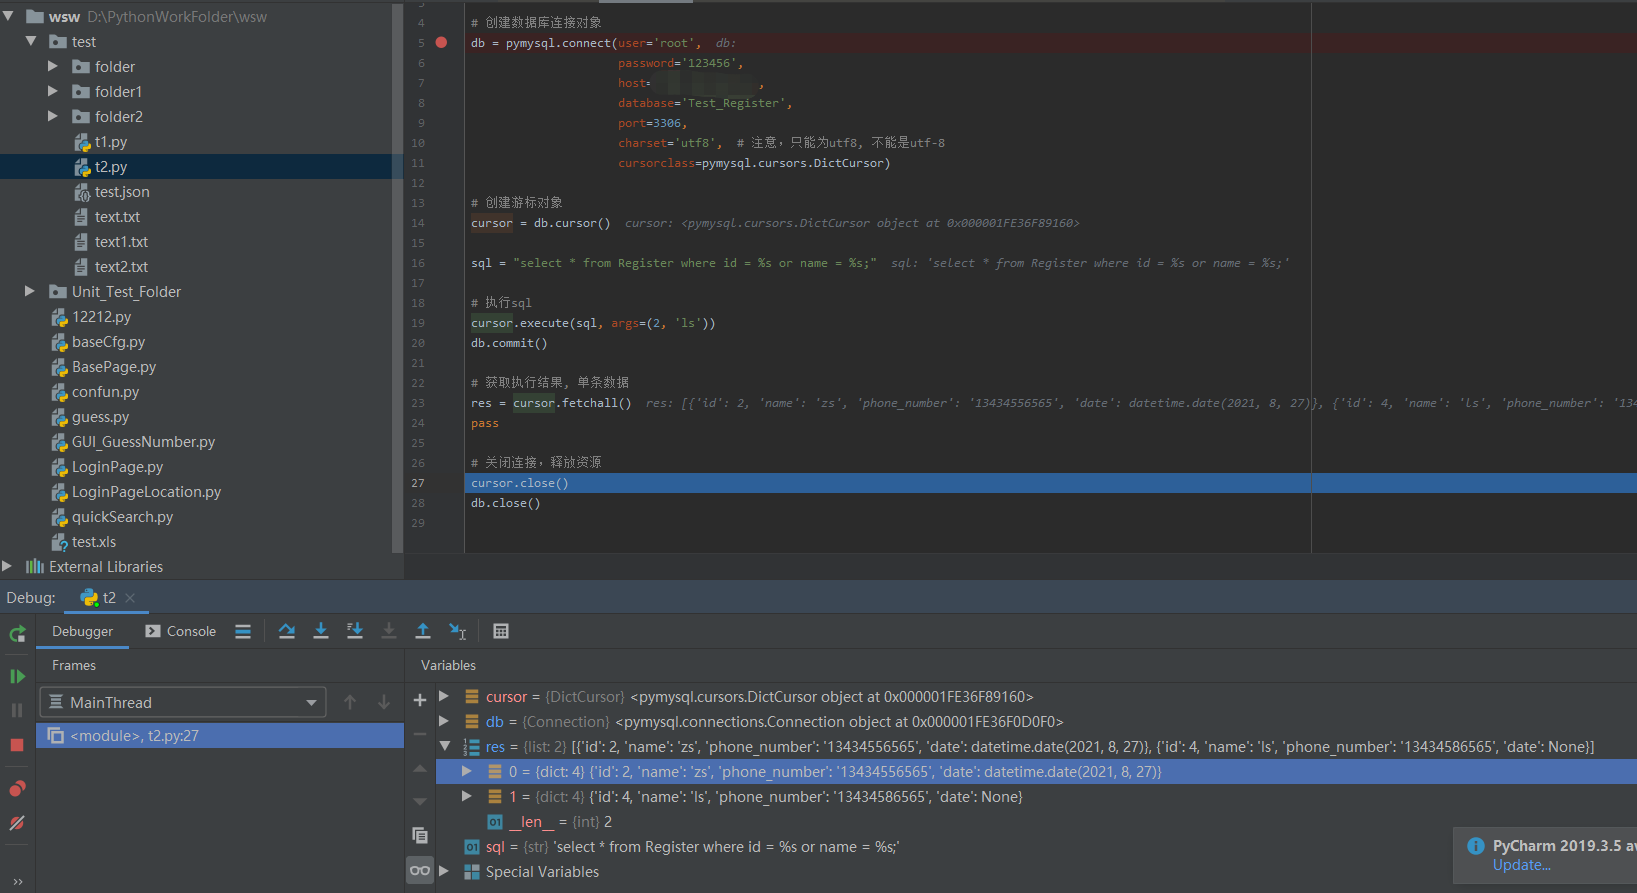Add a new watch with the plus icon
This screenshot has width=1637, height=893.
[420, 700]
